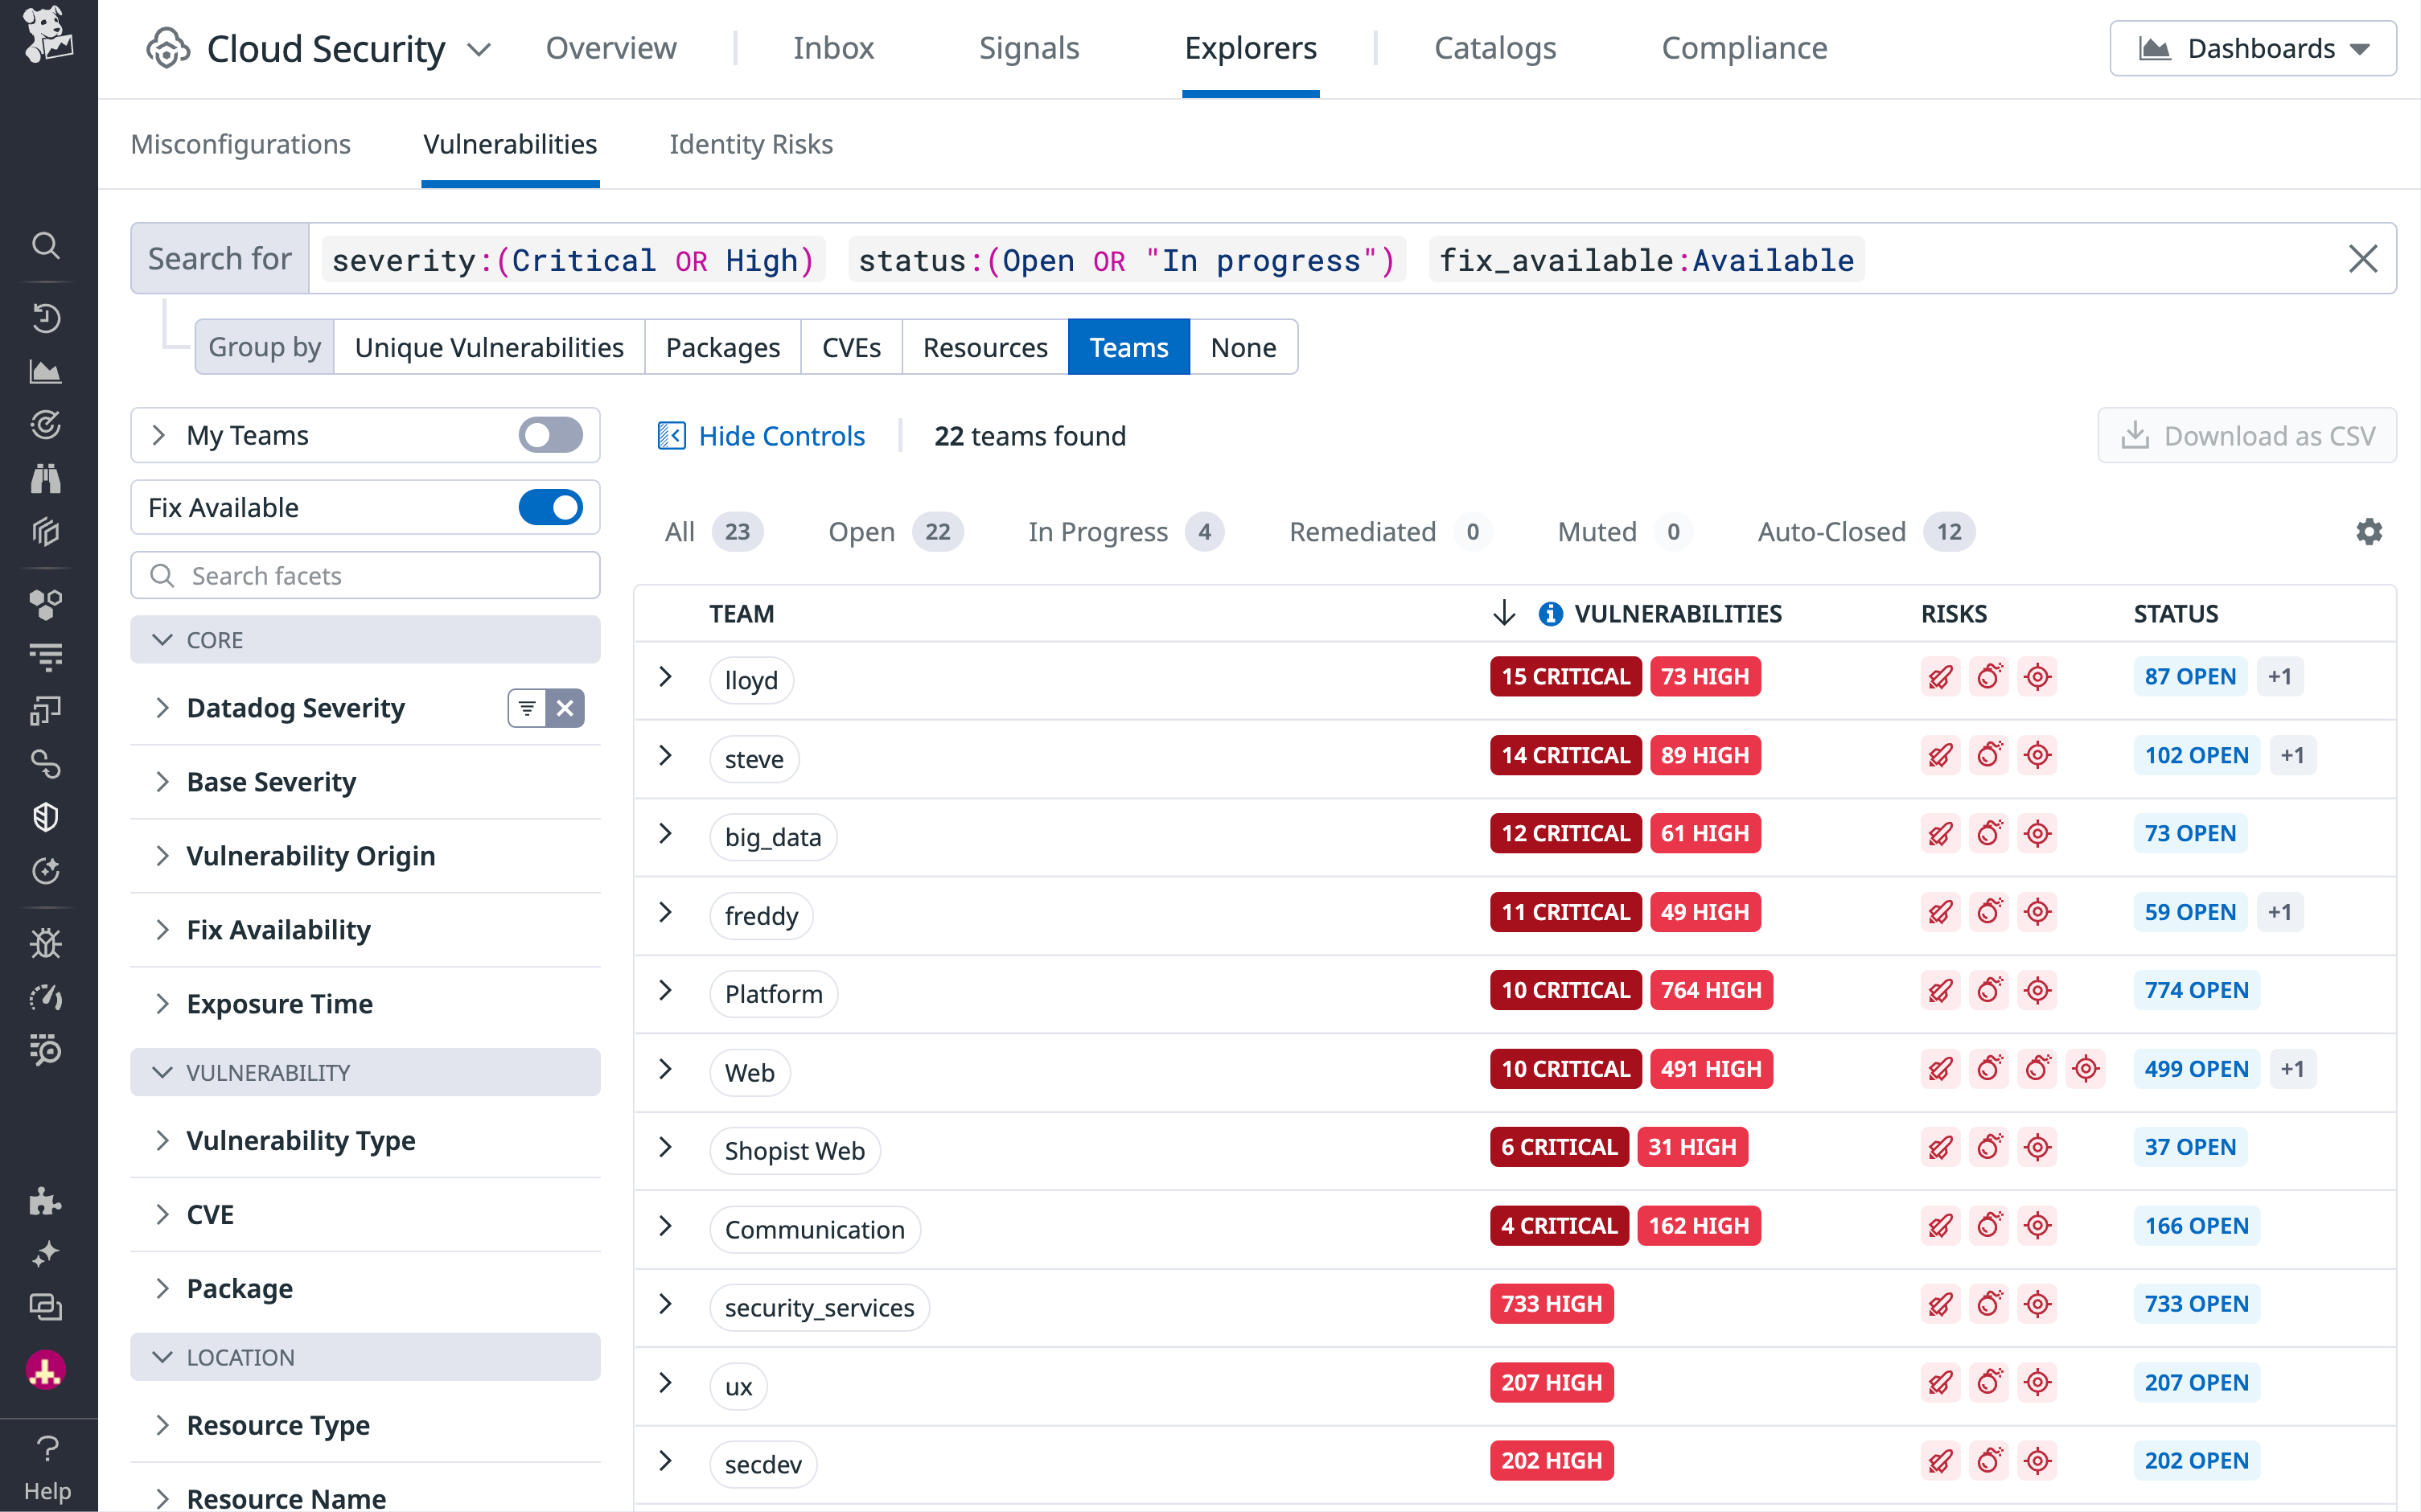Viewport: 2421px width, 1512px height.
Task: Toggle the My Teams switch on
Action: [549, 435]
